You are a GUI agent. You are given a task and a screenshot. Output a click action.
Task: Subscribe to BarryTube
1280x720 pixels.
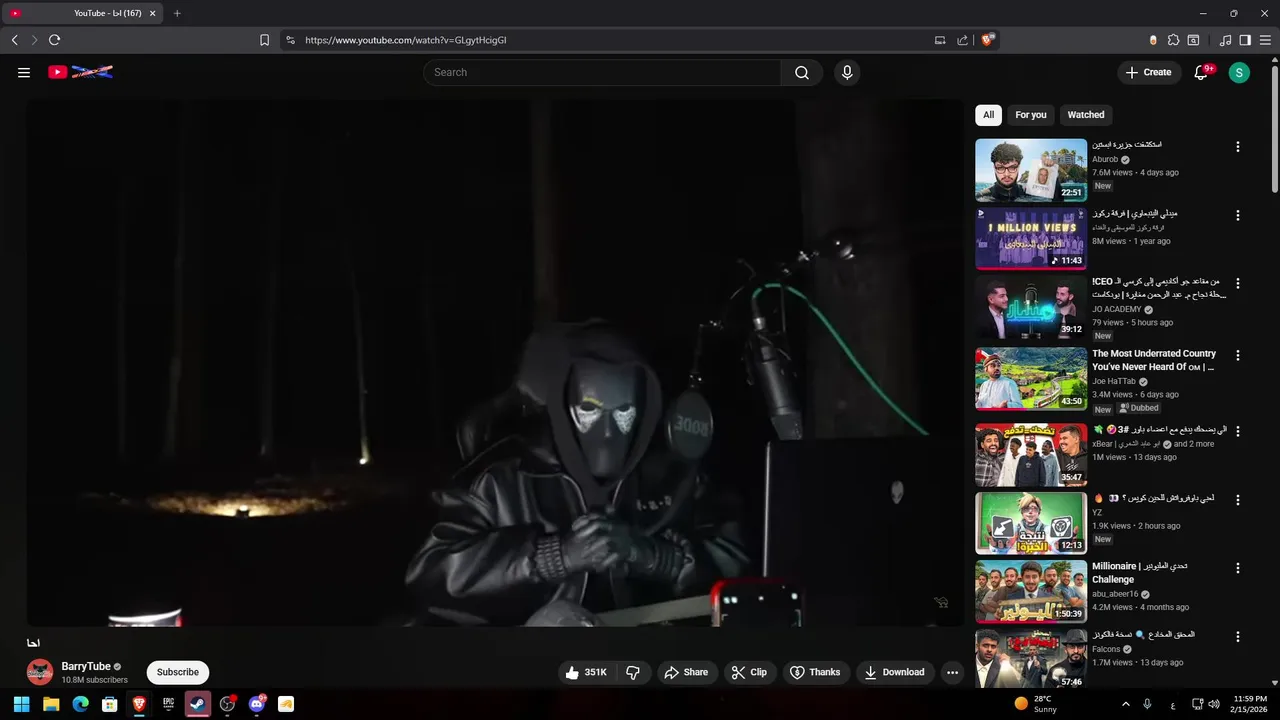178,672
